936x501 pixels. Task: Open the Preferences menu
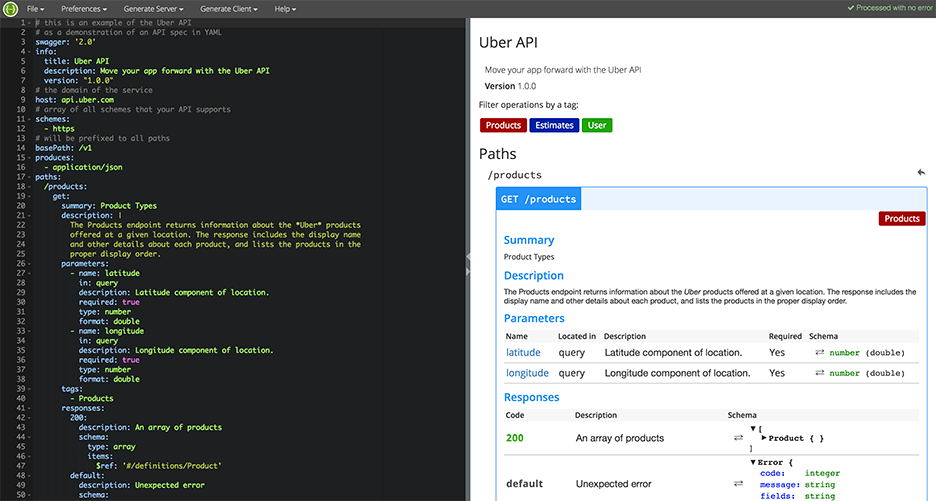86,8
